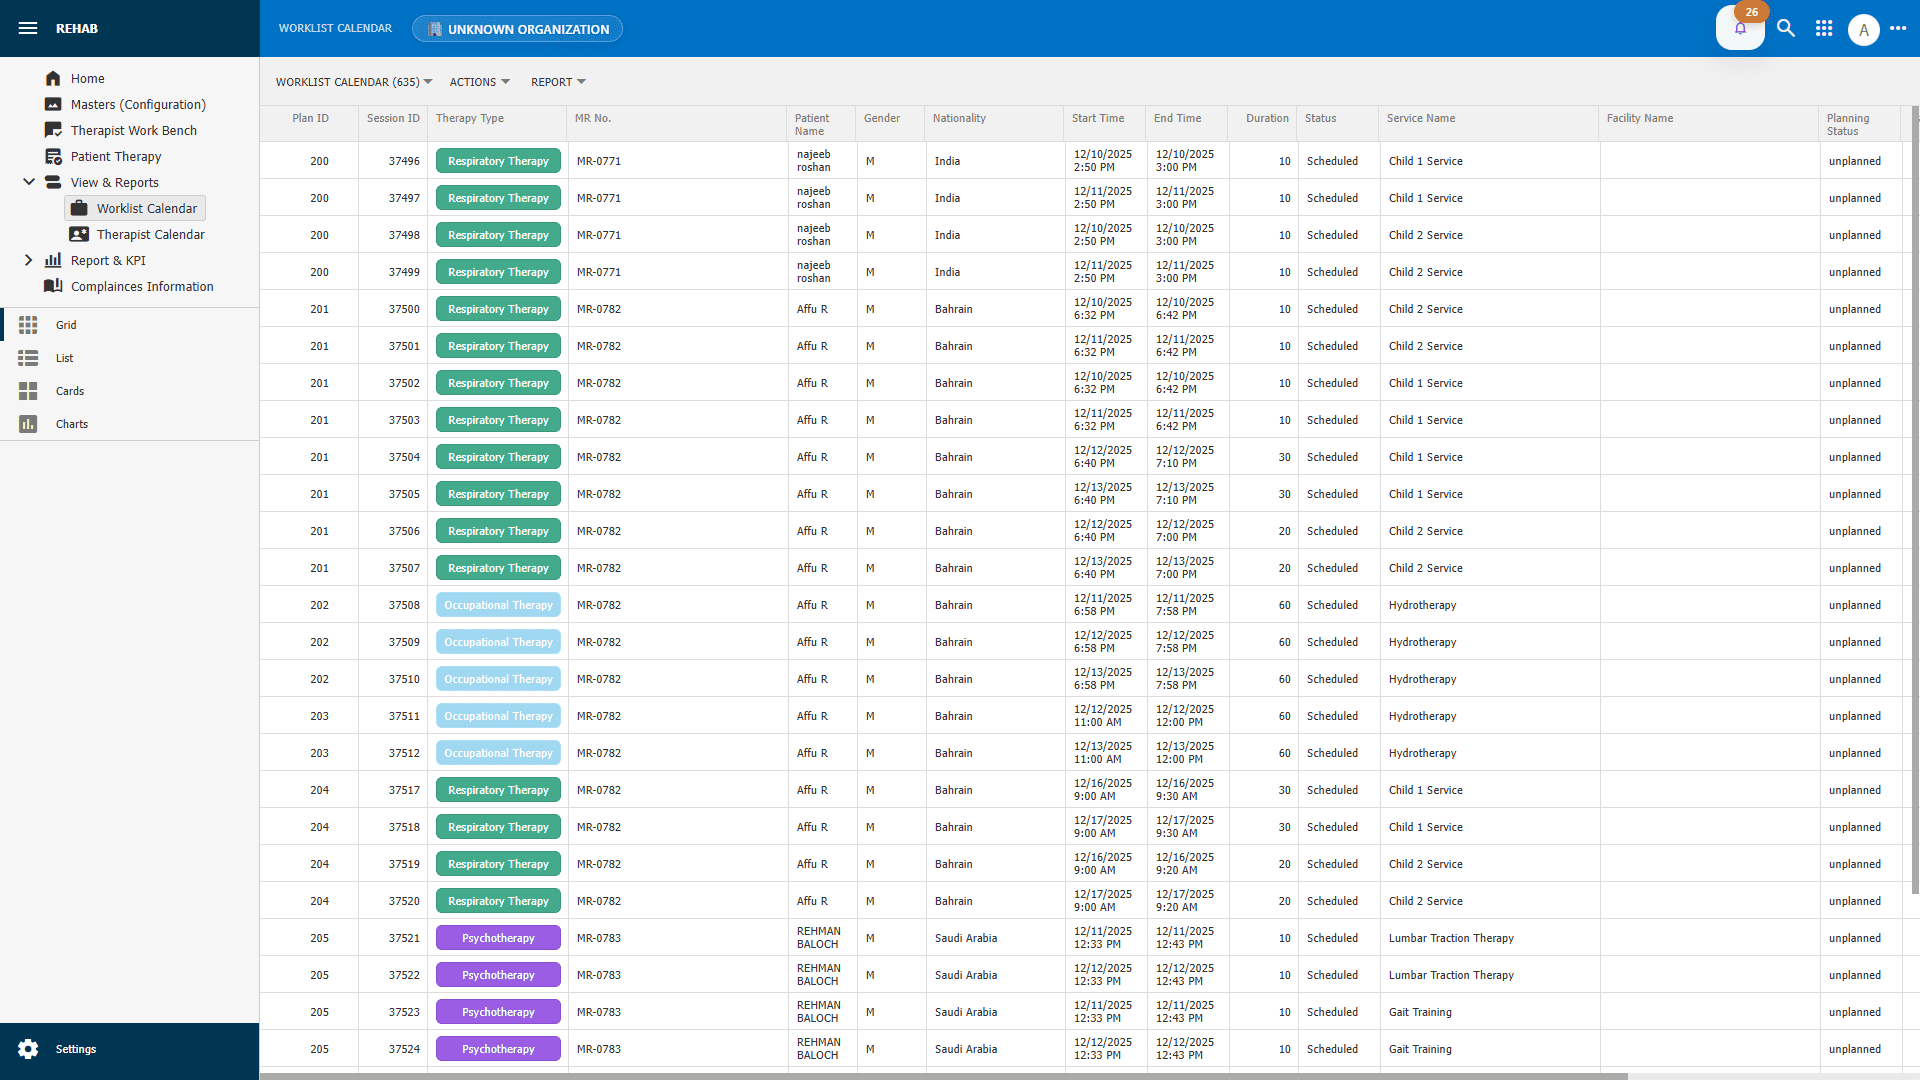Switch to Charts view
The width and height of the screenshot is (1920, 1080).
pyautogui.click(x=71, y=424)
